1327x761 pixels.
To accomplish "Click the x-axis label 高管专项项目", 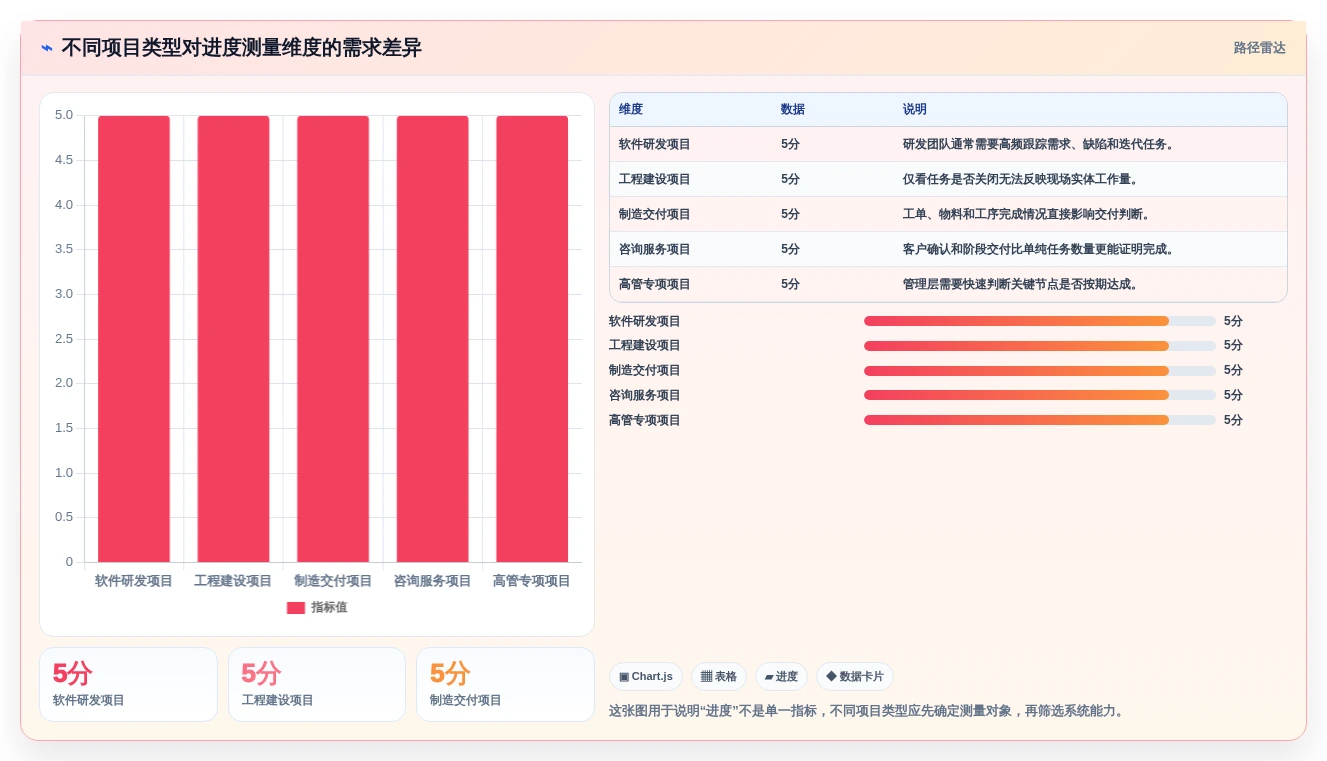I will (x=532, y=581).
